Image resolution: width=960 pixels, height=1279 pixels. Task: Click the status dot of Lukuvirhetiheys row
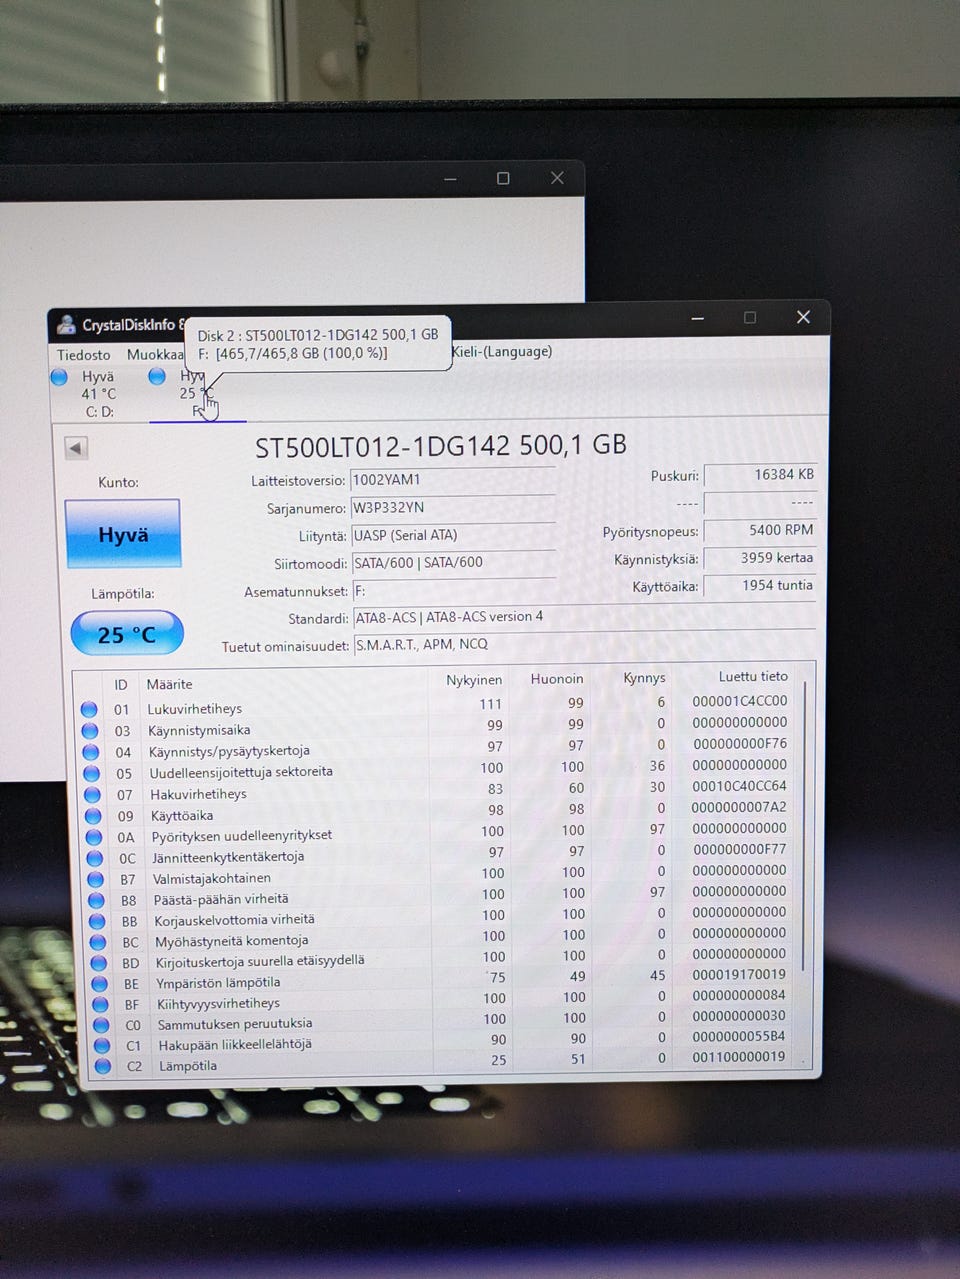[x=89, y=709]
